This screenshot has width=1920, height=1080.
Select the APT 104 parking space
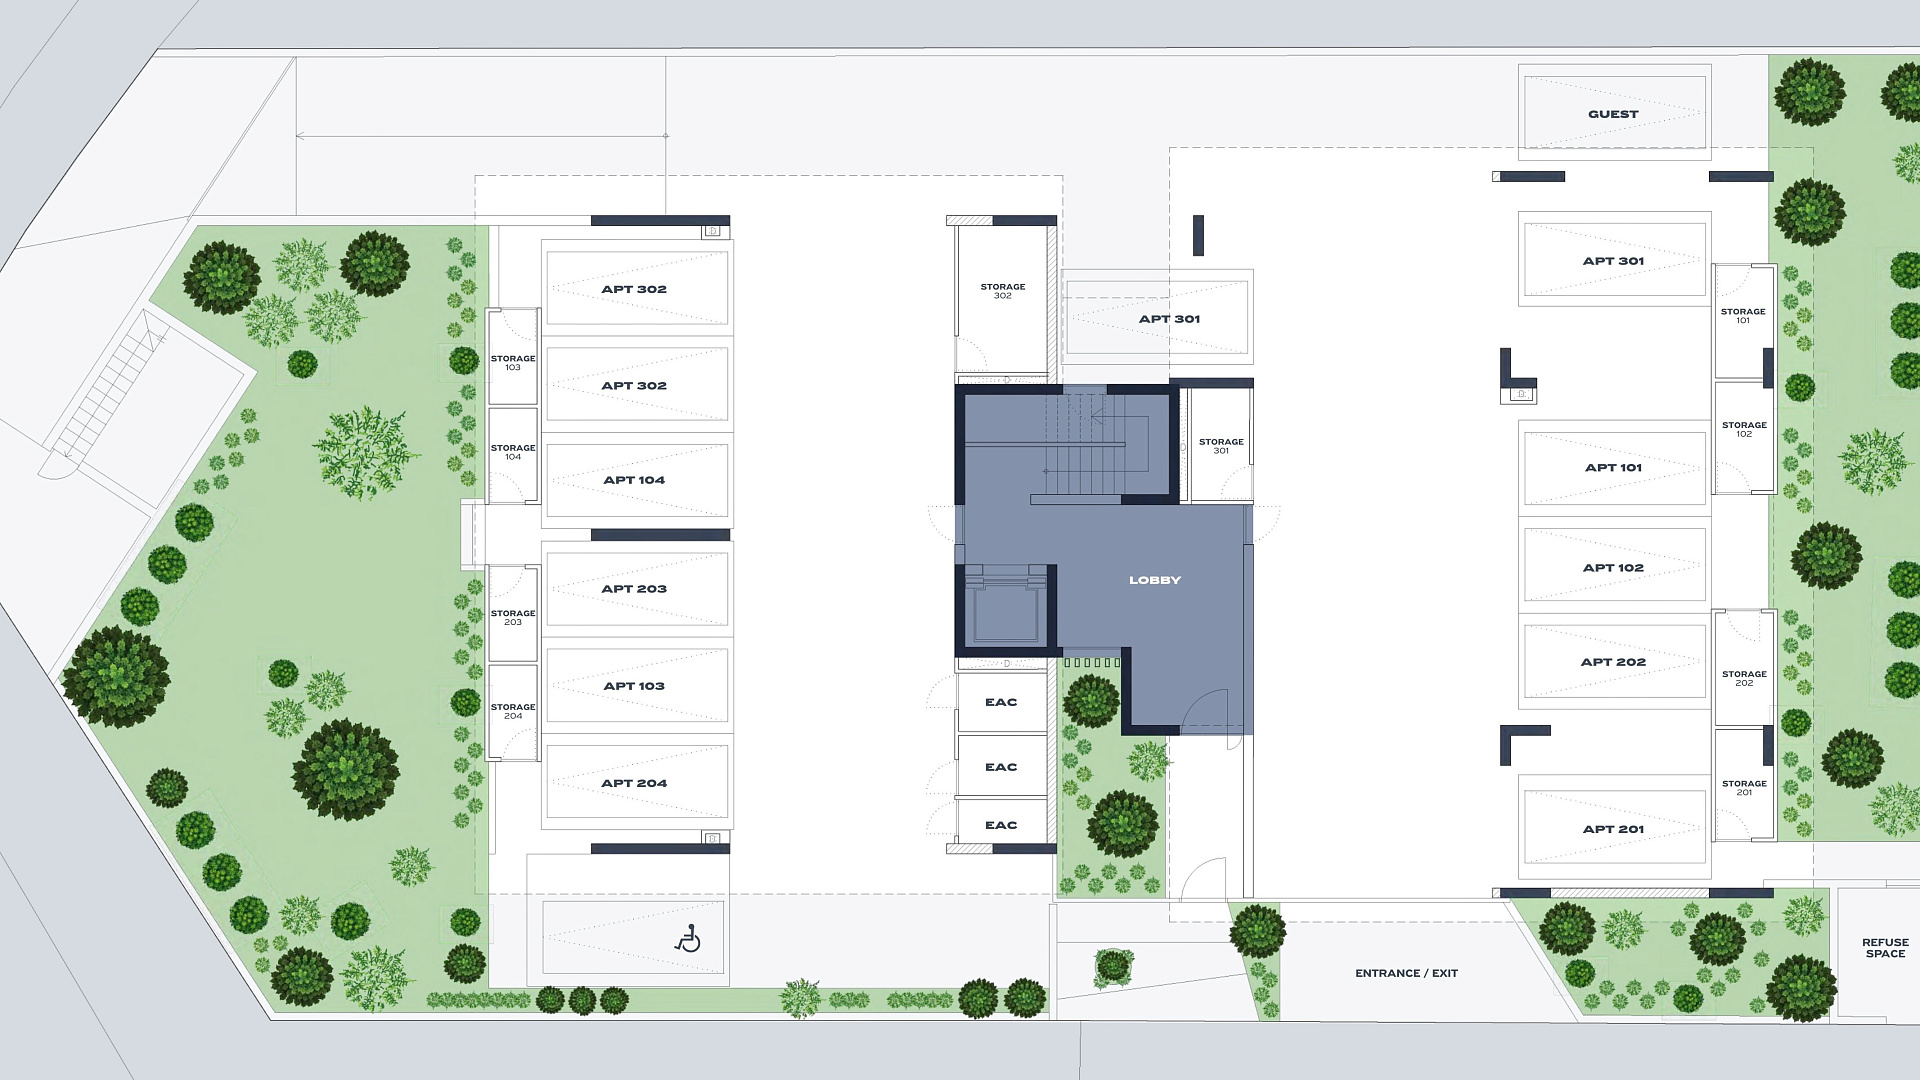634,480
